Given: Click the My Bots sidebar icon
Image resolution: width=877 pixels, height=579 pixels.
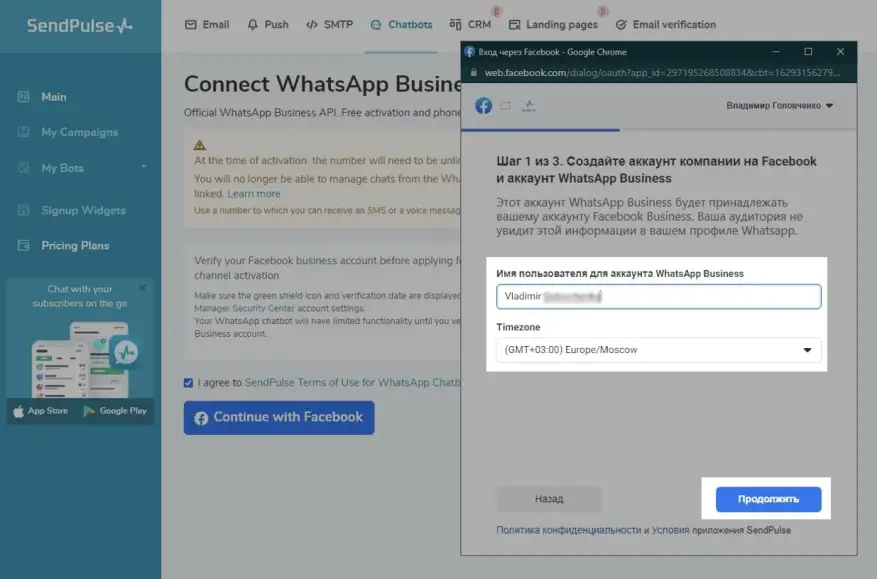Looking at the screenshot, I should pyautogui.click(x=23, y=168).
